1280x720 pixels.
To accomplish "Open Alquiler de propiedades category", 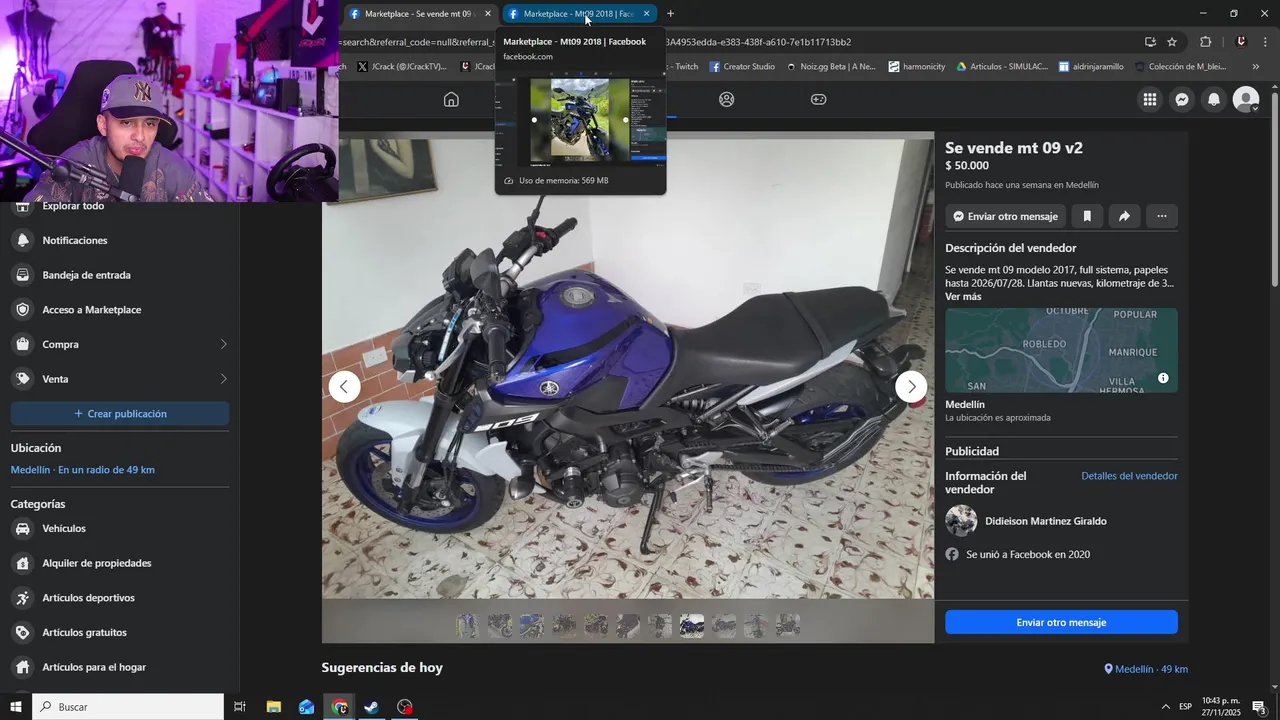I will tap(120, 563).
